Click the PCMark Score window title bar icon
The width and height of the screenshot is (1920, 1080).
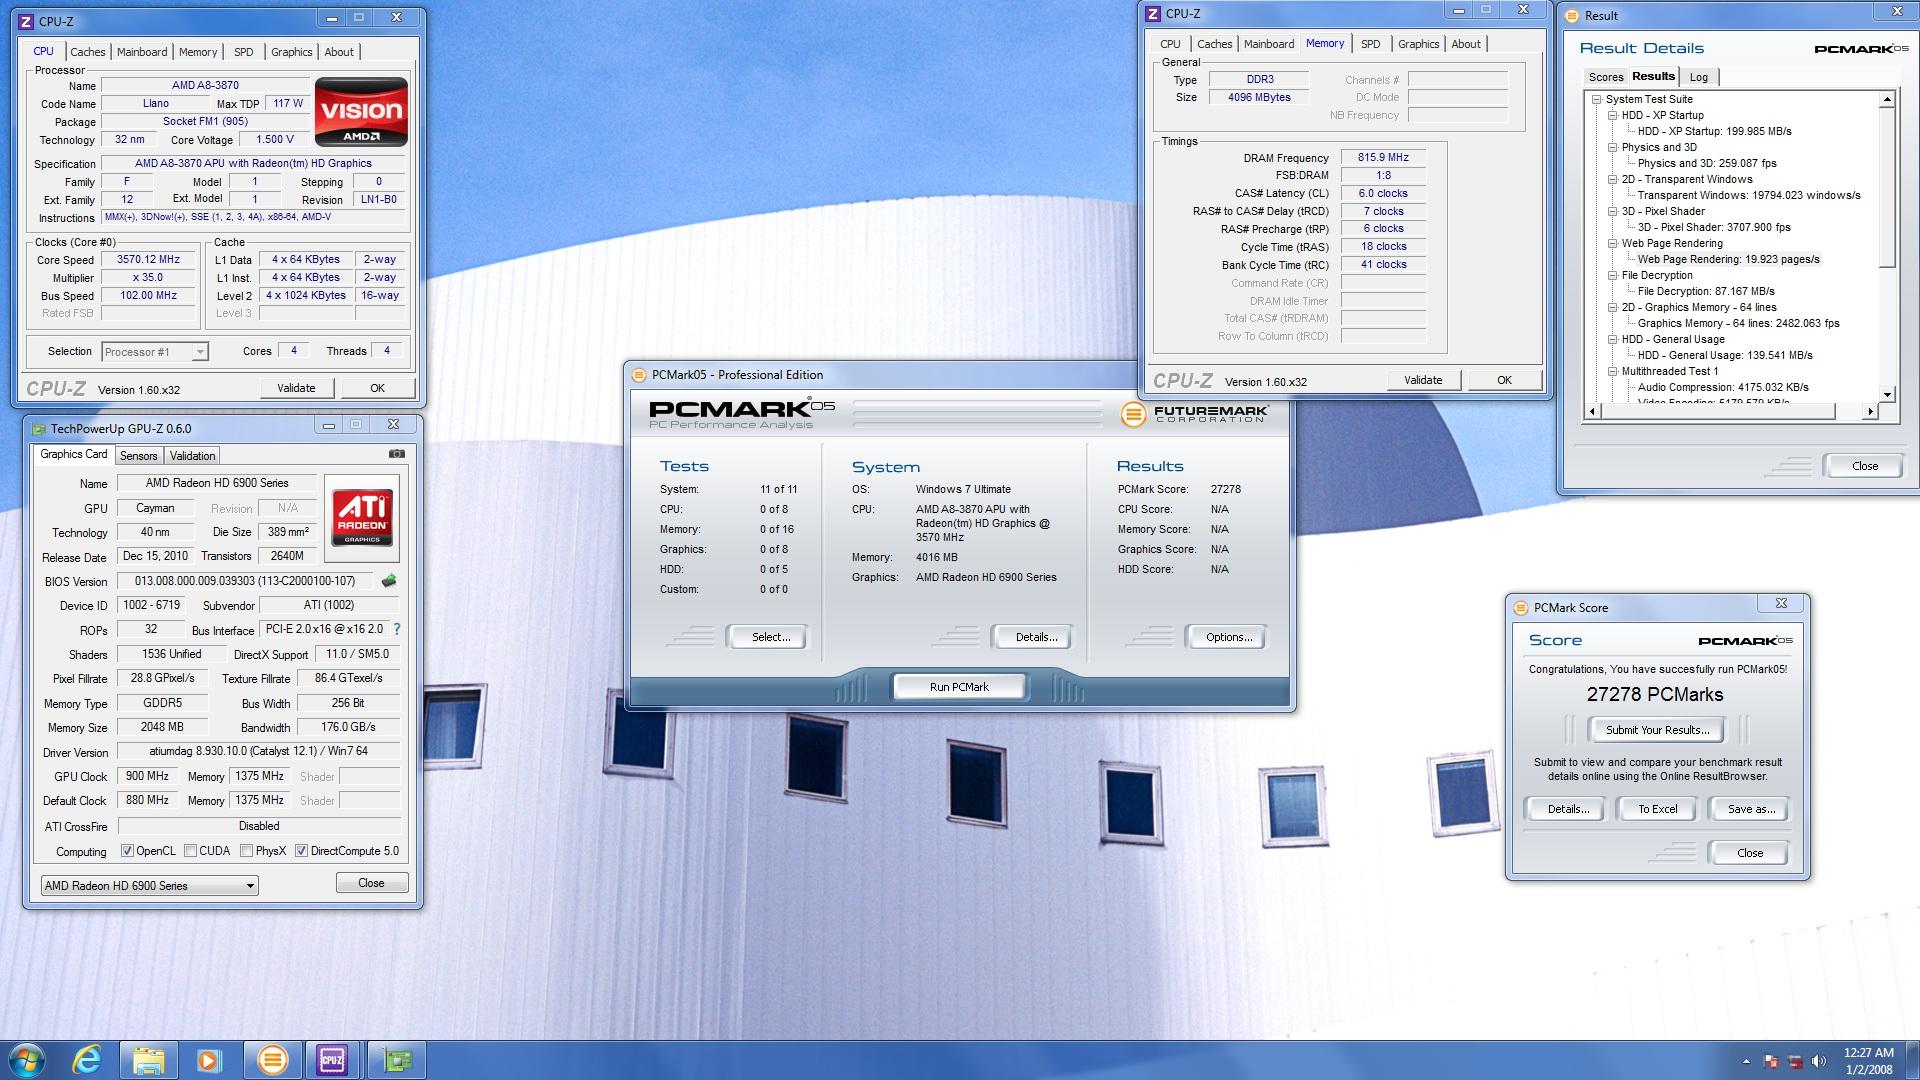[x=1521, y=608]
